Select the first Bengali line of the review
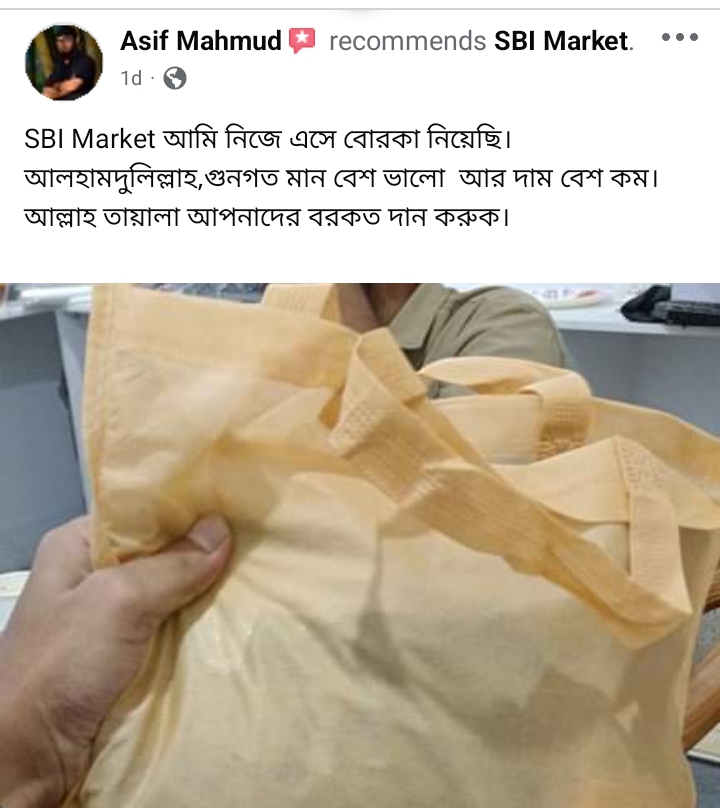The width and height of the screenshot is (720, 808). (267, 139)
